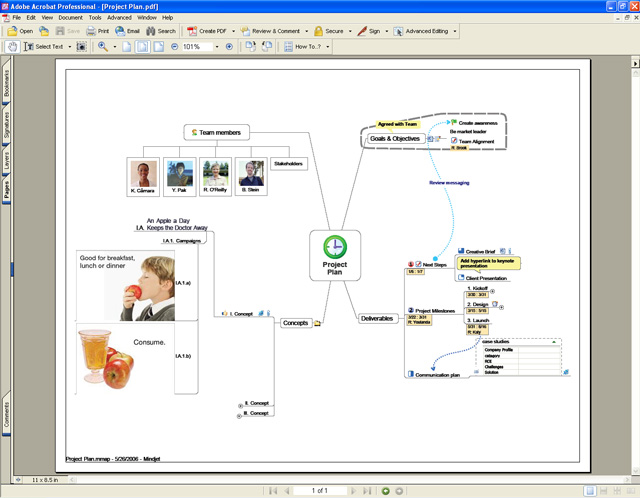Click the green Project Plan clock icon
The height and width of the screenshot is (498, 640).
point(334,245)
